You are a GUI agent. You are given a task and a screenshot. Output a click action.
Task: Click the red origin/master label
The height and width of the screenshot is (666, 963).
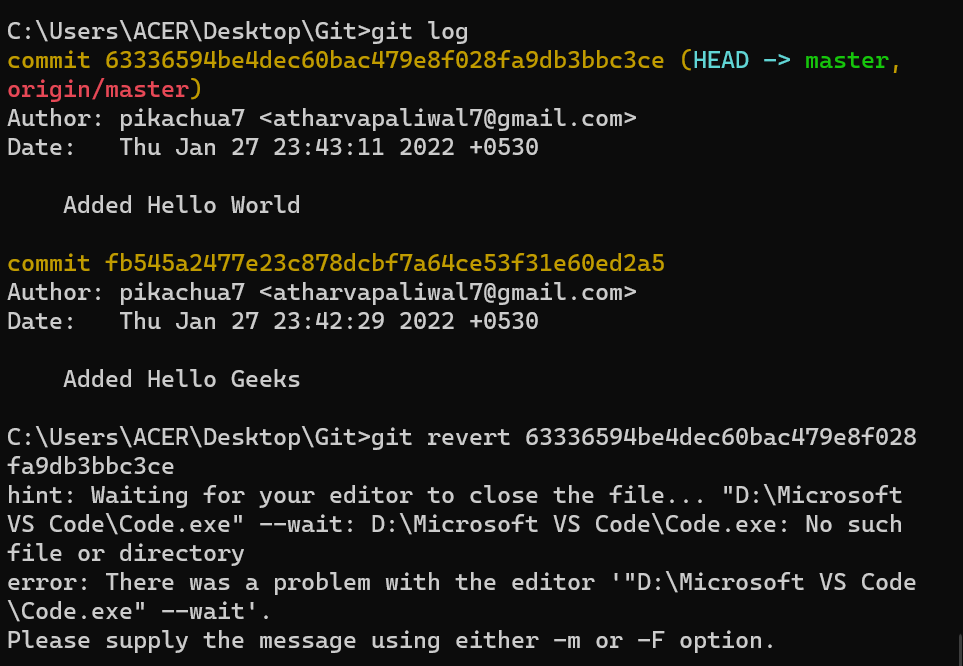point(98,90)
